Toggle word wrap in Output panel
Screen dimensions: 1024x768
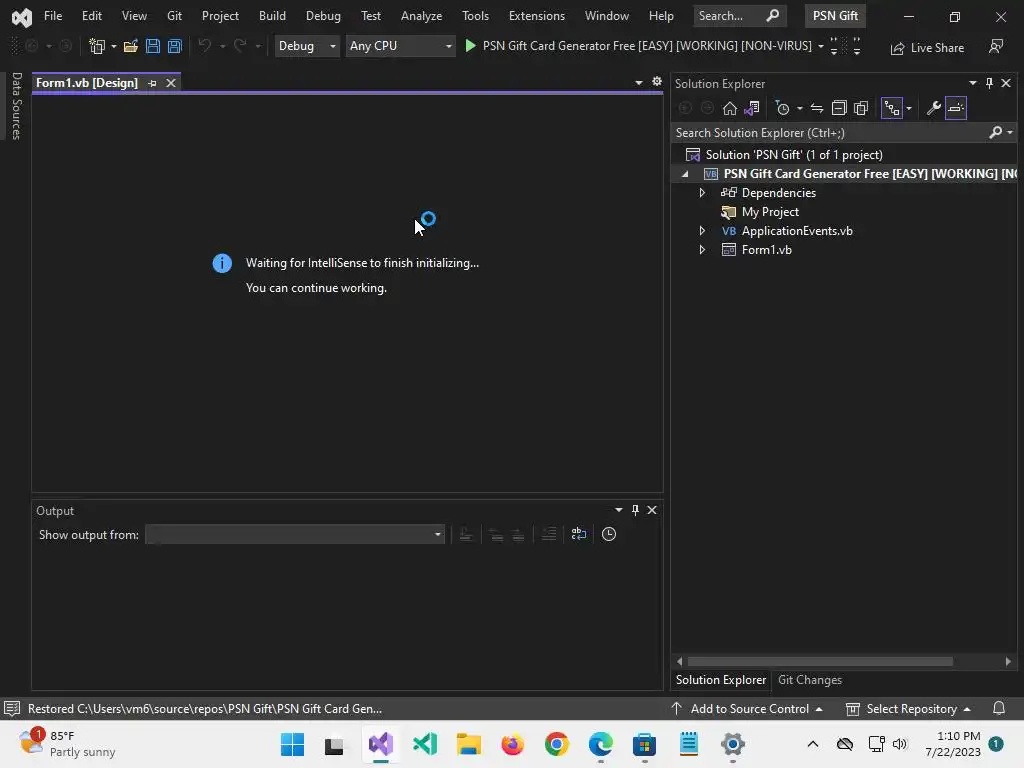(x=579, y=534)
